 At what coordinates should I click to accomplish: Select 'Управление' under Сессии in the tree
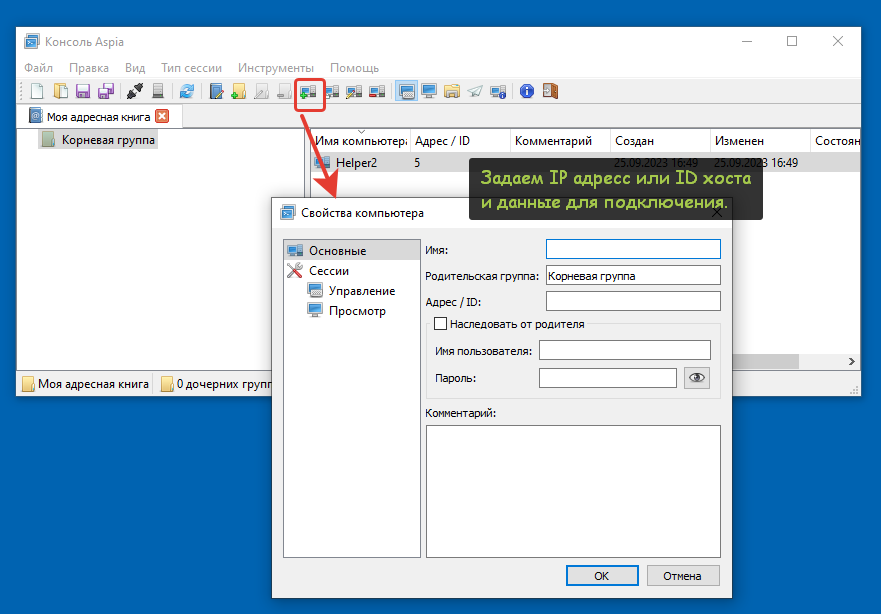click(x=361, y=291)
